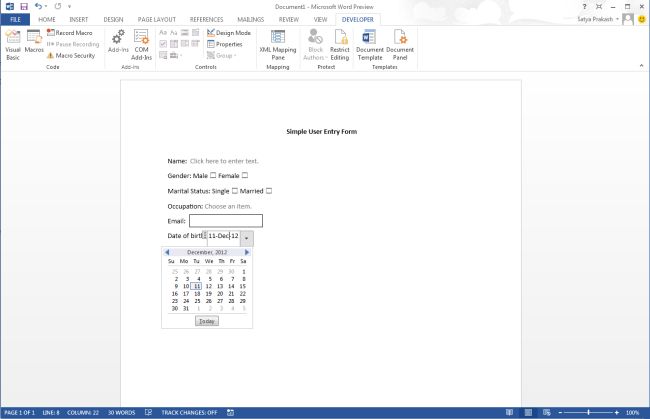Switch to the VIEW tab
Viewport: 650px width, 419px height.
320,19
